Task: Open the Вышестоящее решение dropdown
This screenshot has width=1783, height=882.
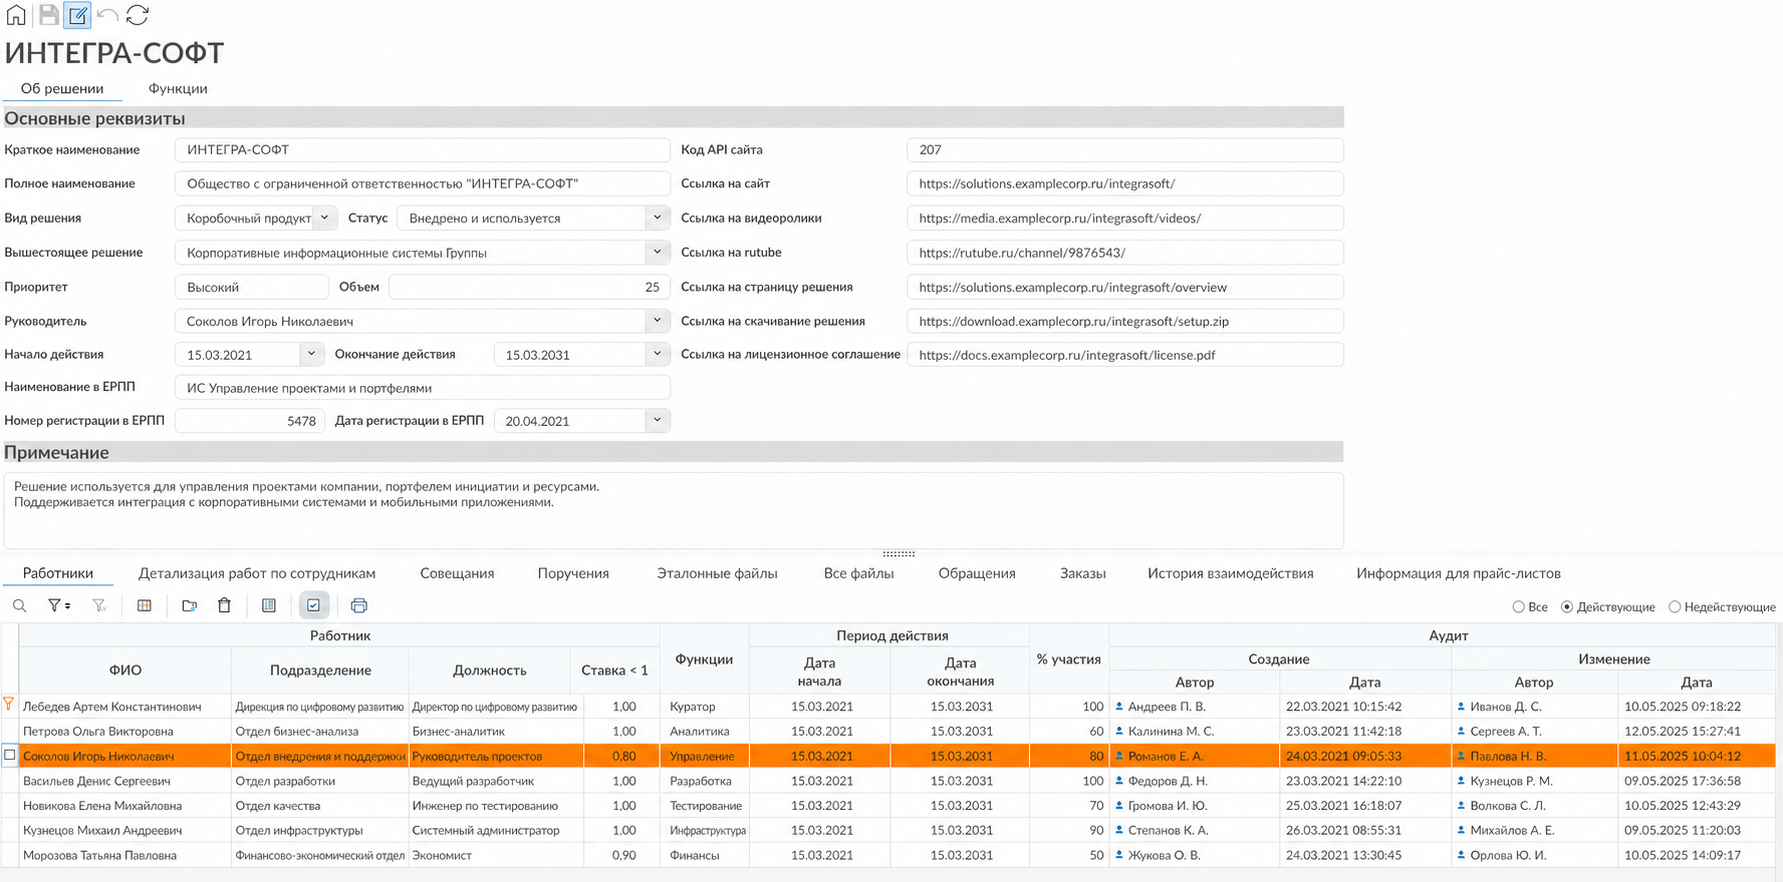Action: click(657, 252)
